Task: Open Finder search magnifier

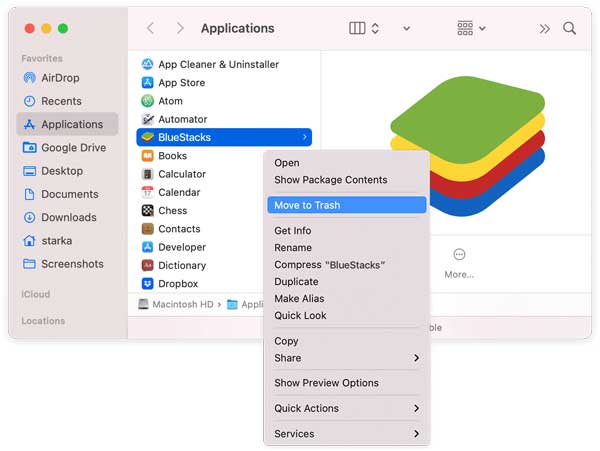Action: pyautogui.click(x=569, y=28)
